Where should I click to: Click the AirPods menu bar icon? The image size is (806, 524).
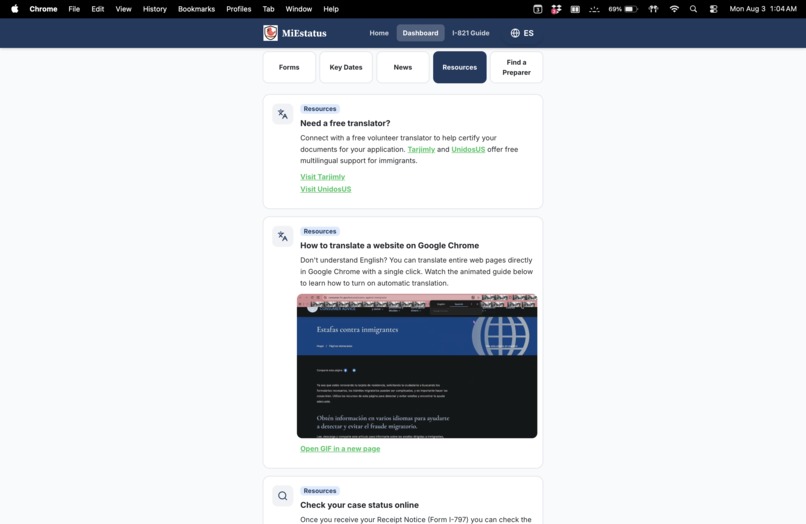tap(653, 9)
